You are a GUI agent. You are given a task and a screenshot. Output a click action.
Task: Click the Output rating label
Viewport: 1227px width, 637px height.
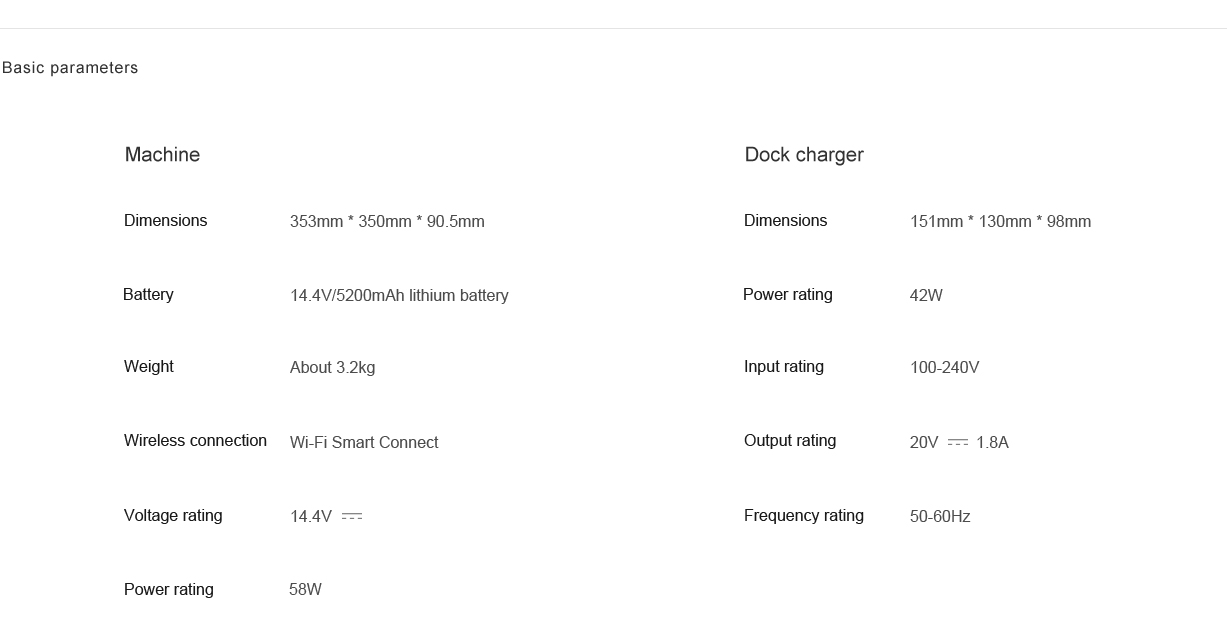pyautogui.click(x=790, y=441)
